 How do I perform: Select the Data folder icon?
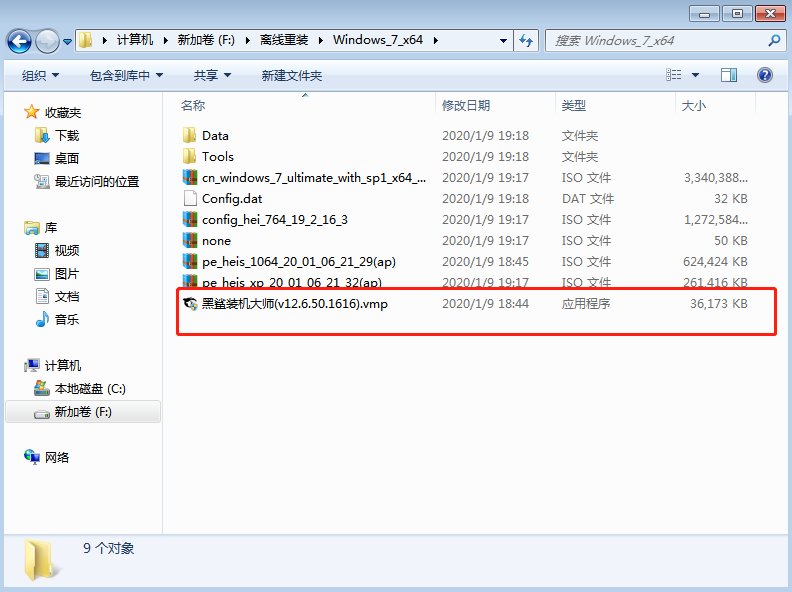[190, 135]
